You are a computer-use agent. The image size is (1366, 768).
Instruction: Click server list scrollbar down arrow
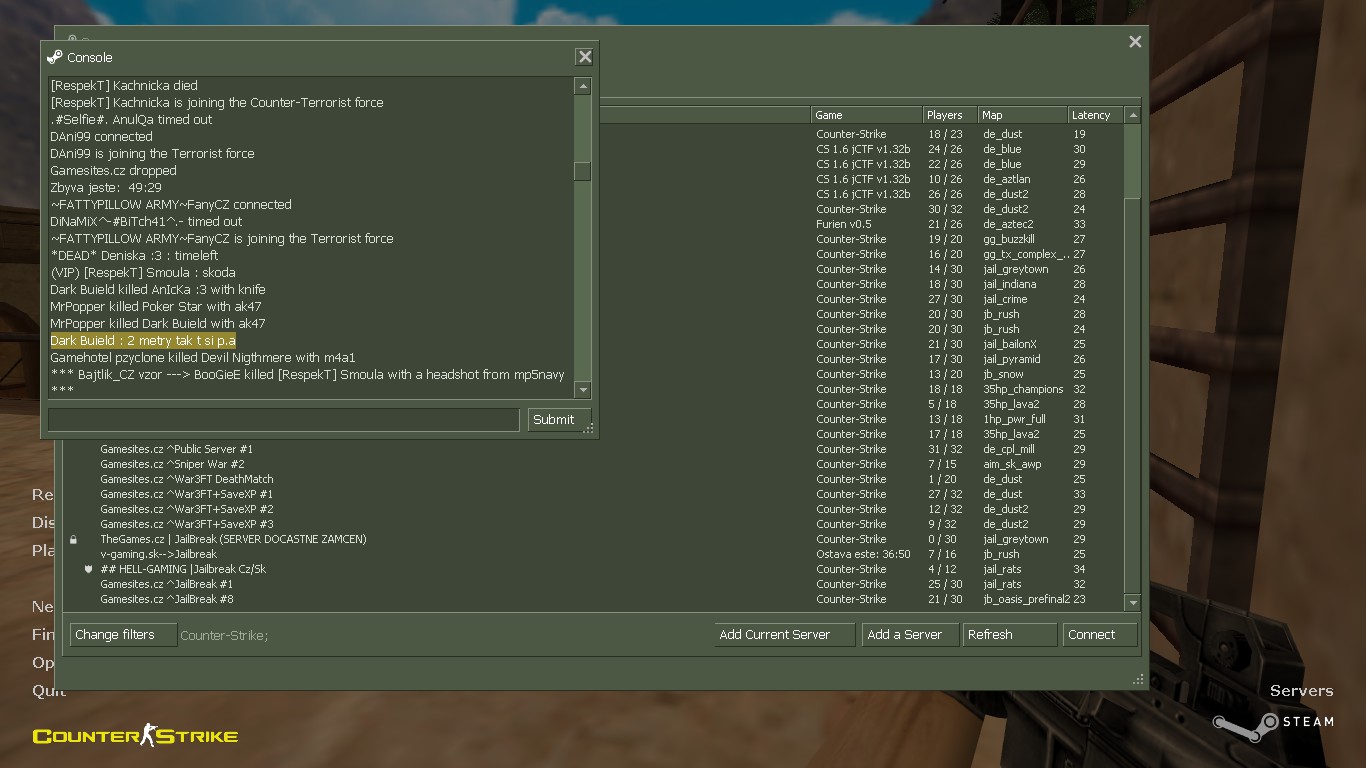pos(1133,603)
